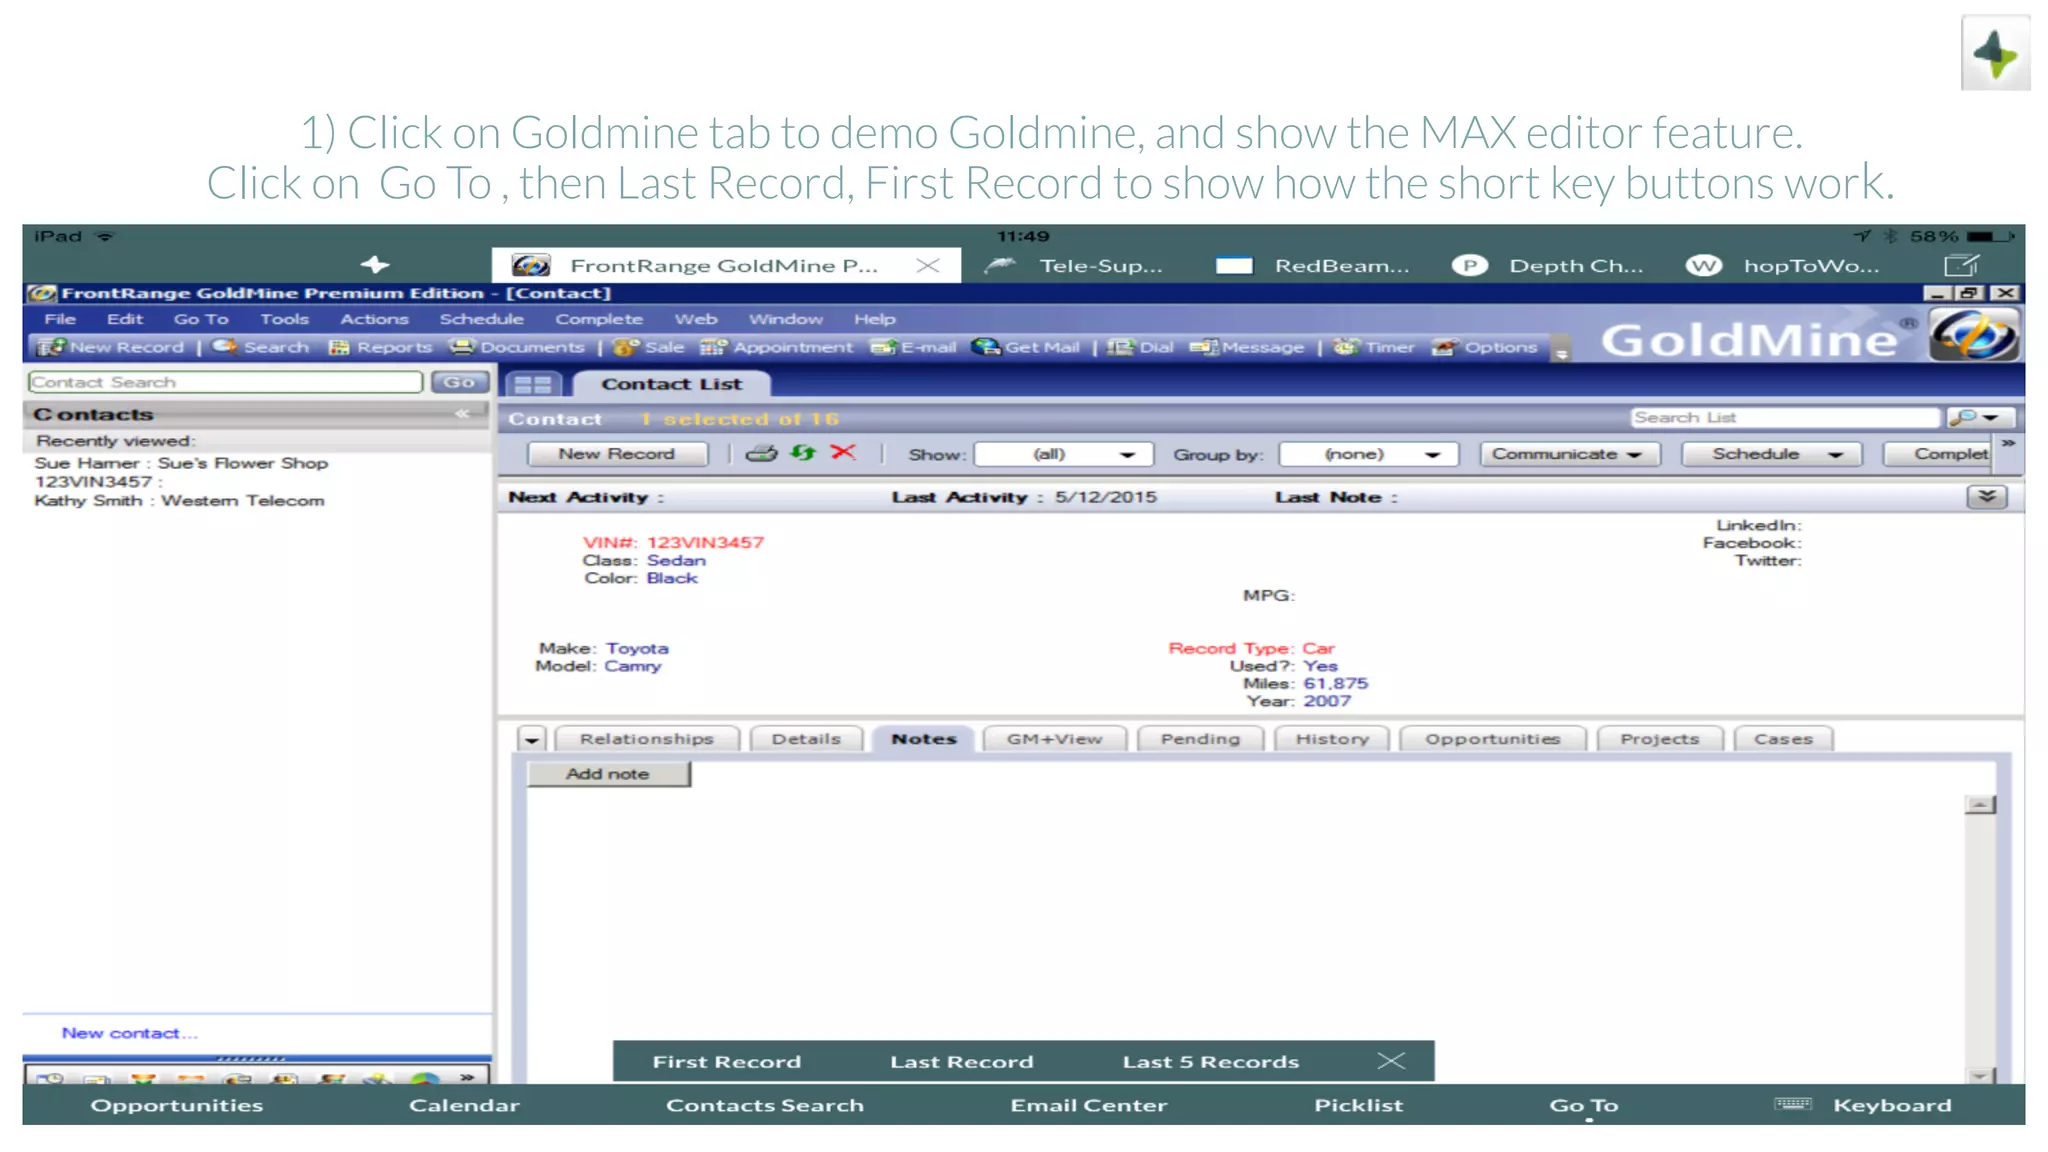Close the shortcut key popup bar
This screenshot has width=2048, height=1152.
[1391, 1061]
